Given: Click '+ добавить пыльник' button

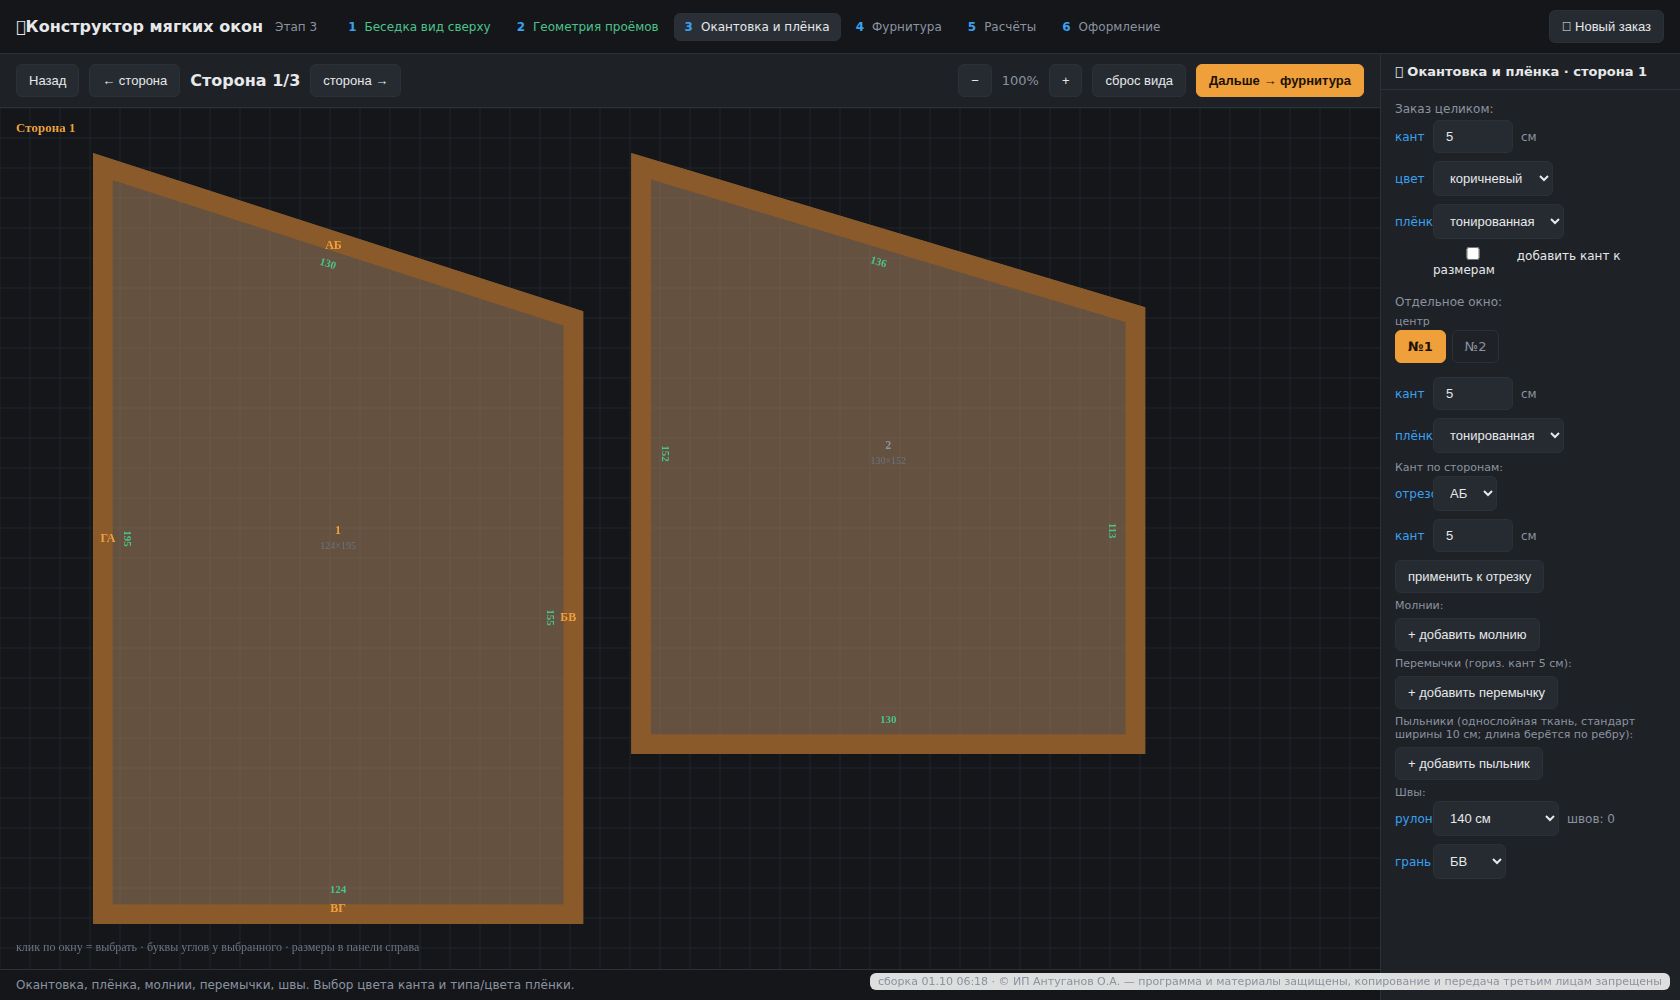Looking at the screenshot, I should (x=1469, y=764).
